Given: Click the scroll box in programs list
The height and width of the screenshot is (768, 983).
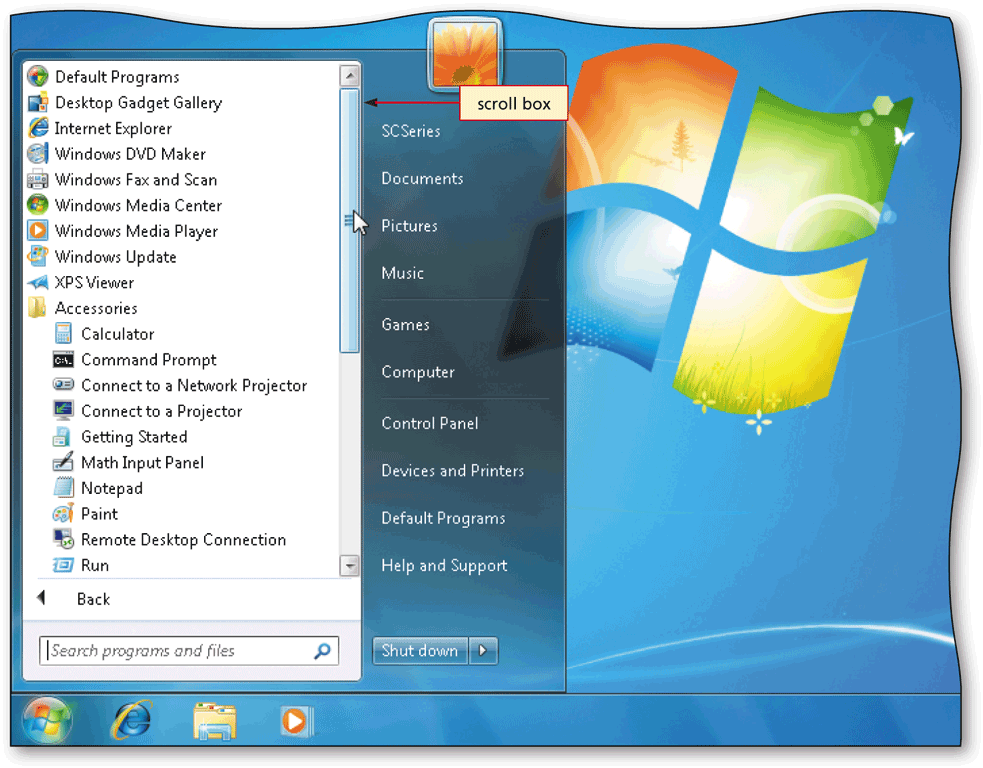Looking at the screenshot, I should click(x=349, y=220).
